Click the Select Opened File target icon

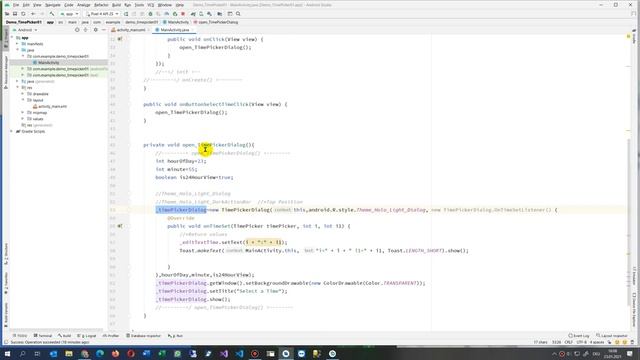coord(77,30)
